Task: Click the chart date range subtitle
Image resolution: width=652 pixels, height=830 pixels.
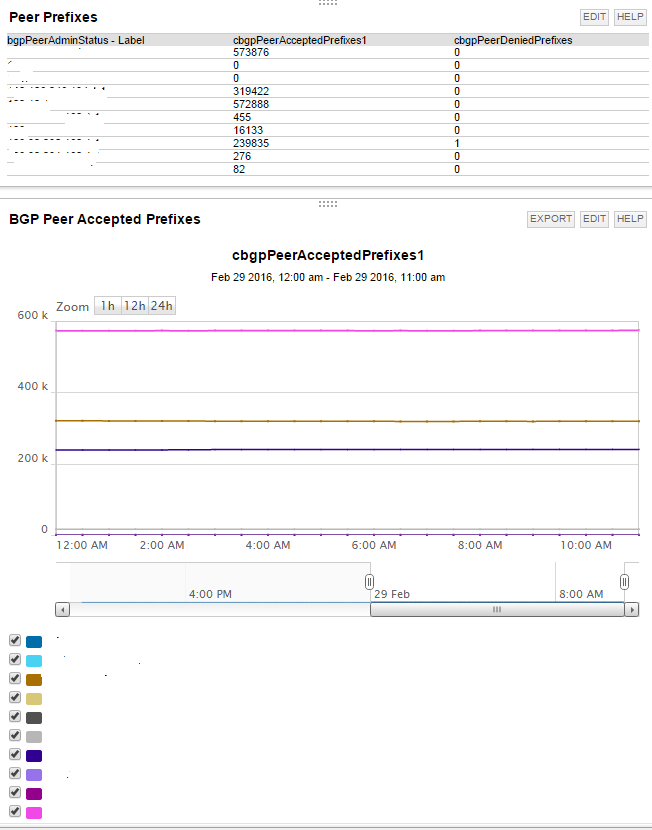Action: [x=328, y=277]
